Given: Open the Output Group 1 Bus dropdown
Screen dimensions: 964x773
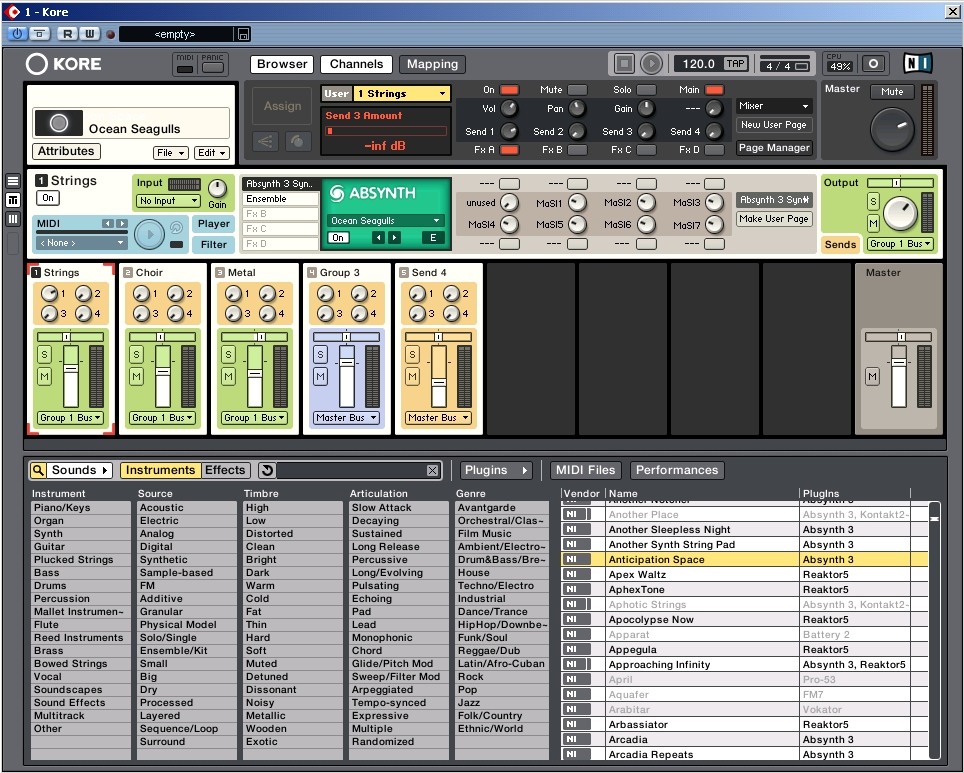Looking at the screenshot, I should click(x=901, y=244).
